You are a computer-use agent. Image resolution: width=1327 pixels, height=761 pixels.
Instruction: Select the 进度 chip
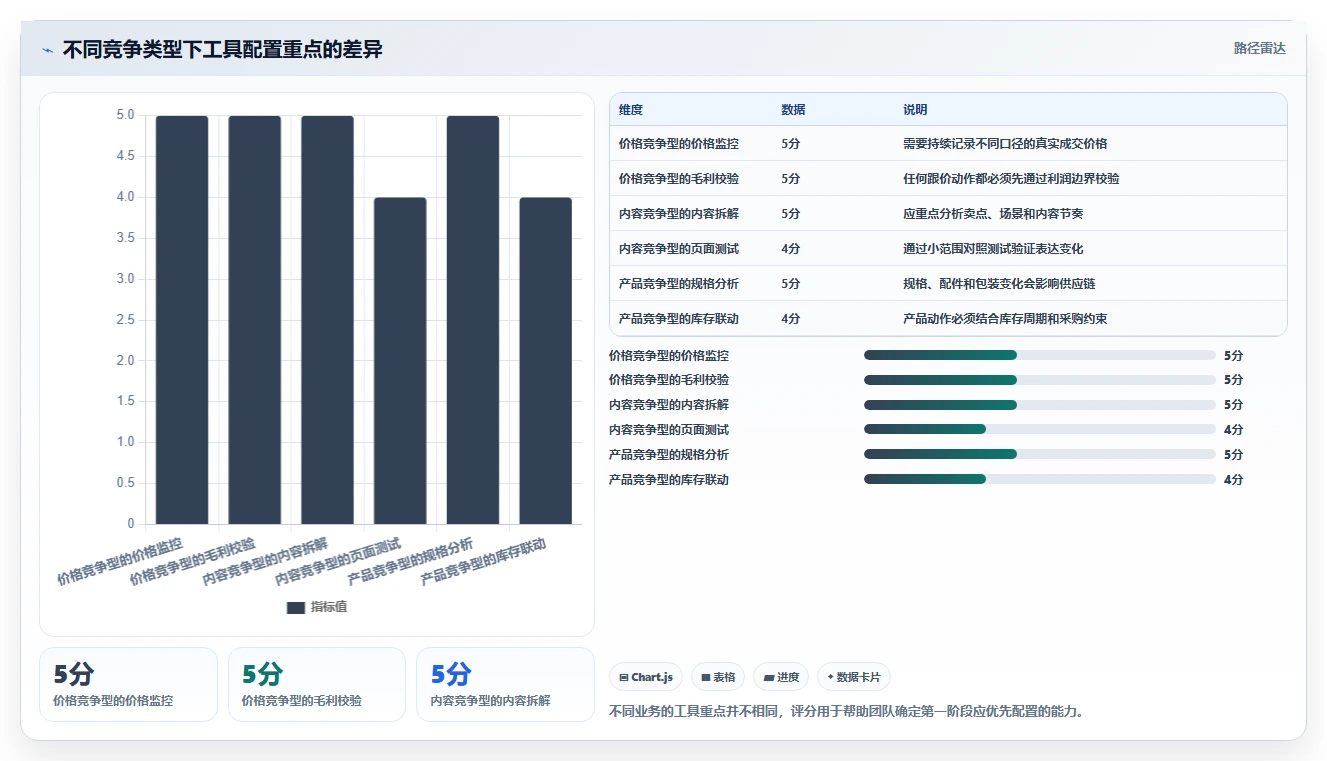pyautogui.click(x=781, y=677)
